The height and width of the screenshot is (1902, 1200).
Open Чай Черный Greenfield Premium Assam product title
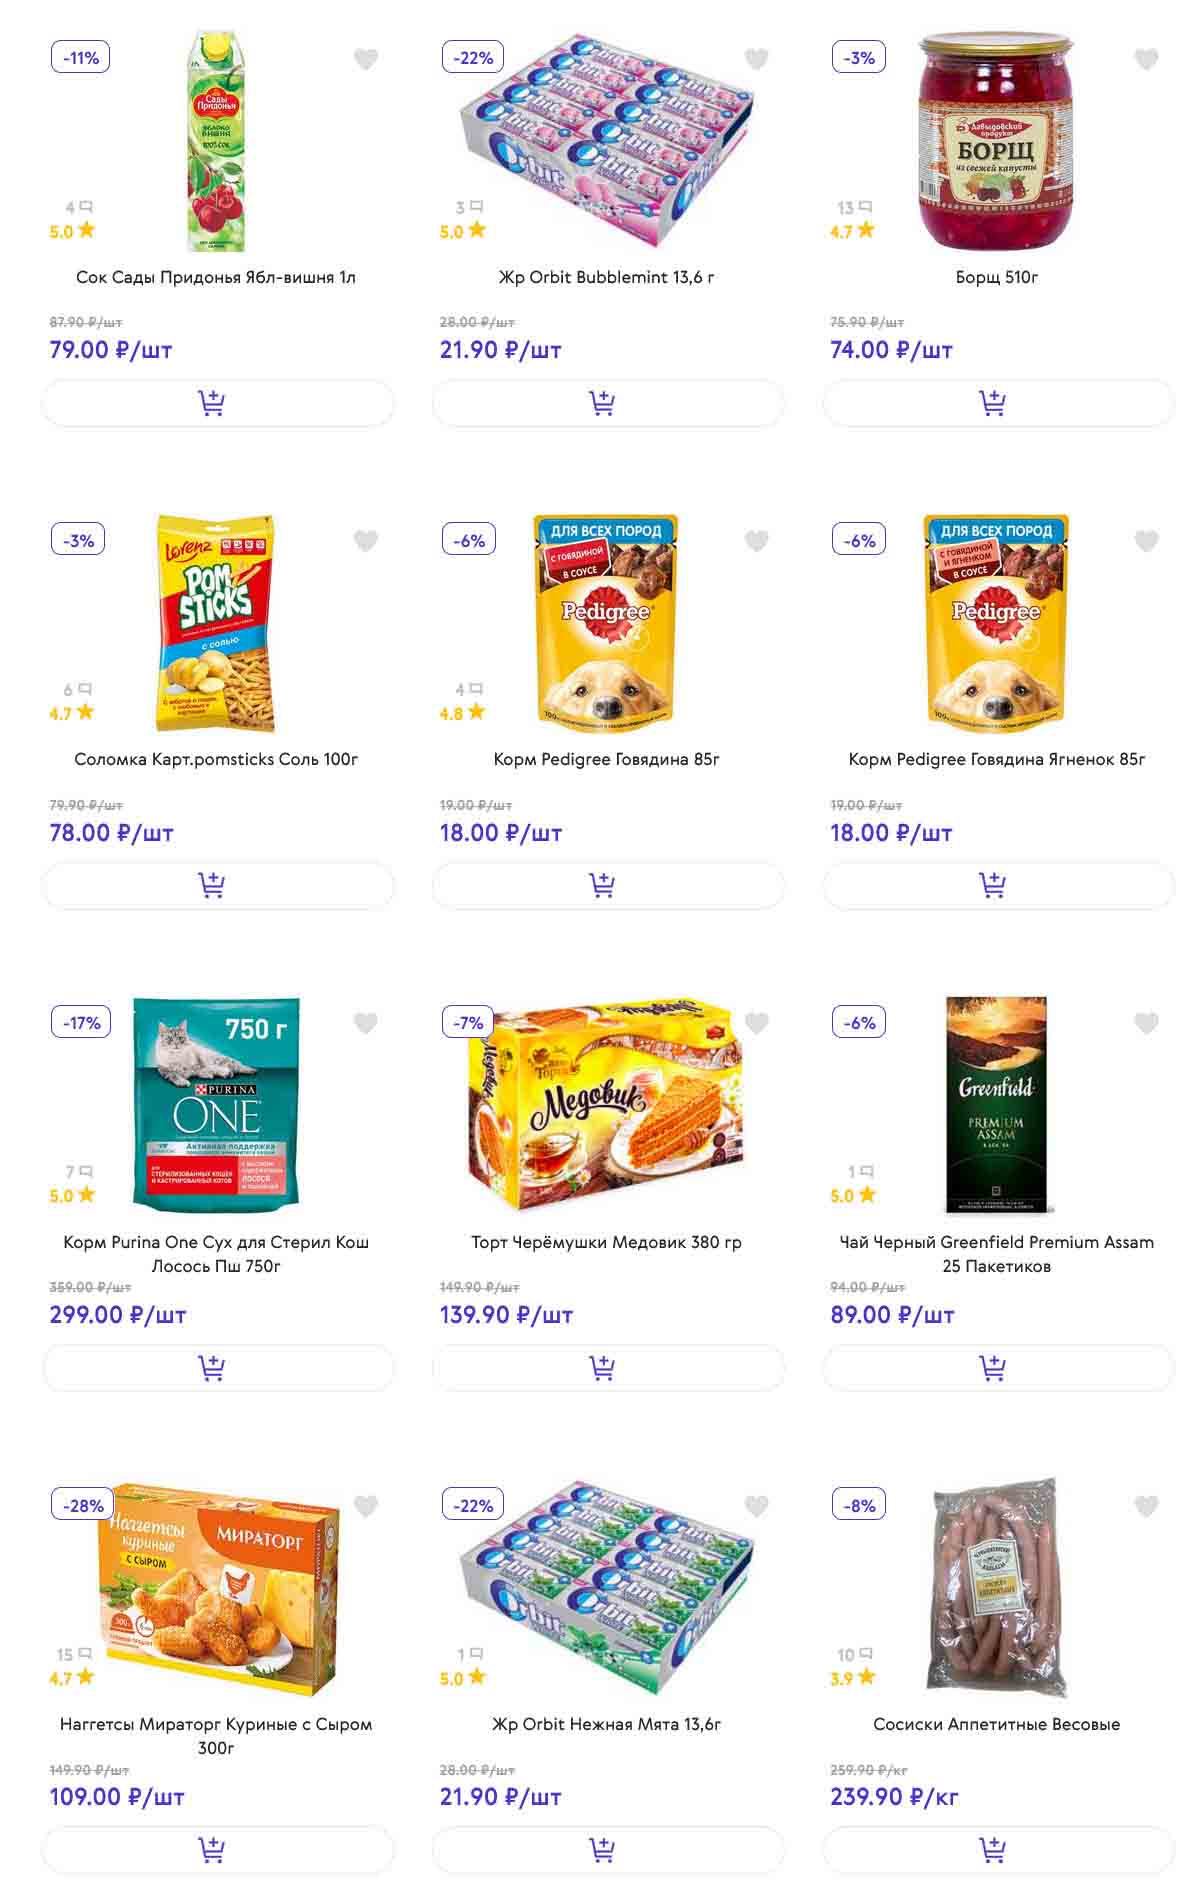(x=996, y=1253)
